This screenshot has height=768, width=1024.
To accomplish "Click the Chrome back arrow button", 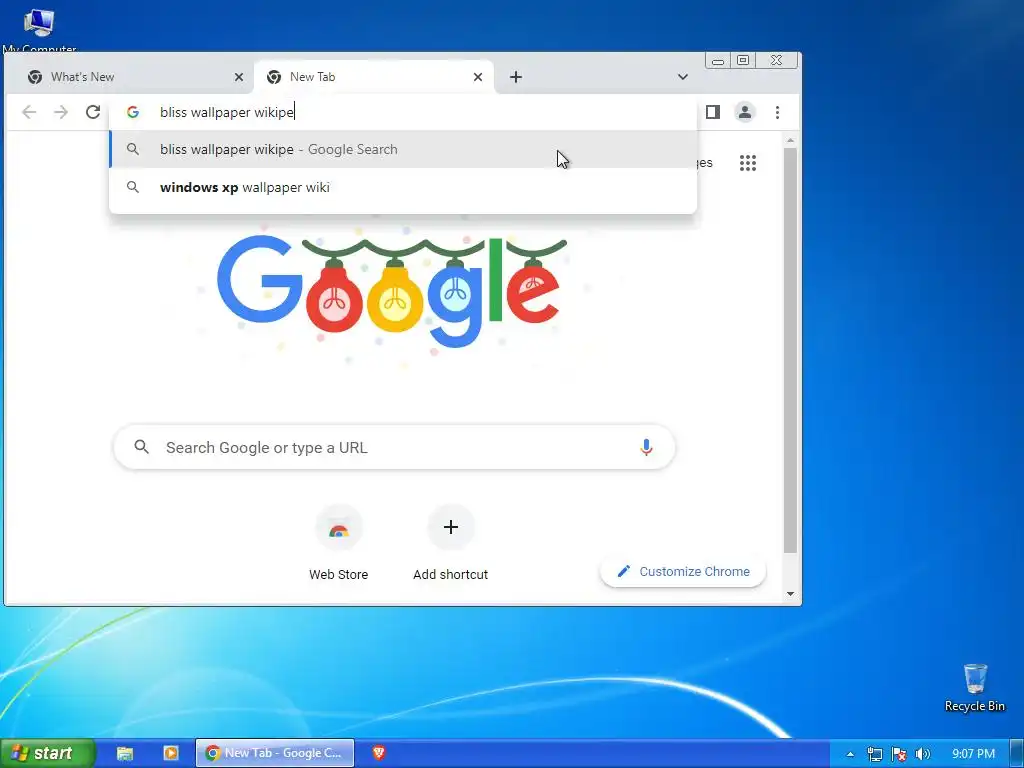I will 29,112.
